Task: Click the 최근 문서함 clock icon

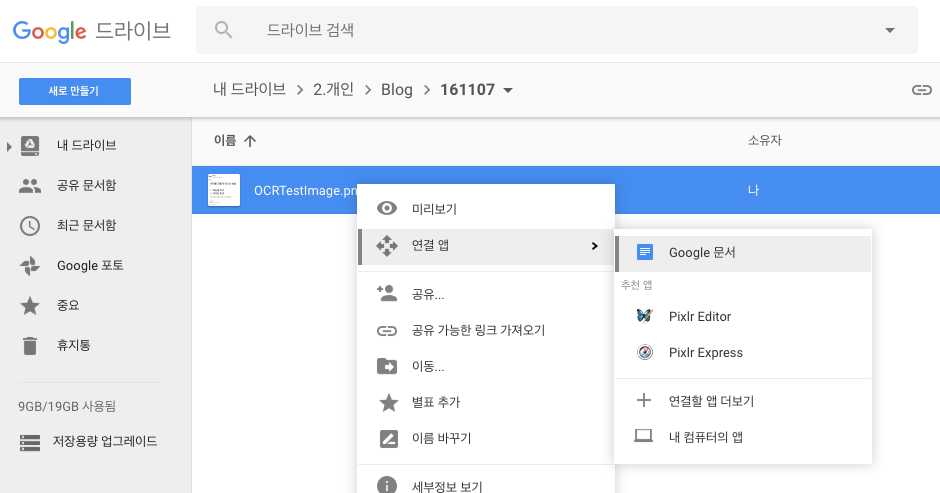Action: (x=30, y=226)
